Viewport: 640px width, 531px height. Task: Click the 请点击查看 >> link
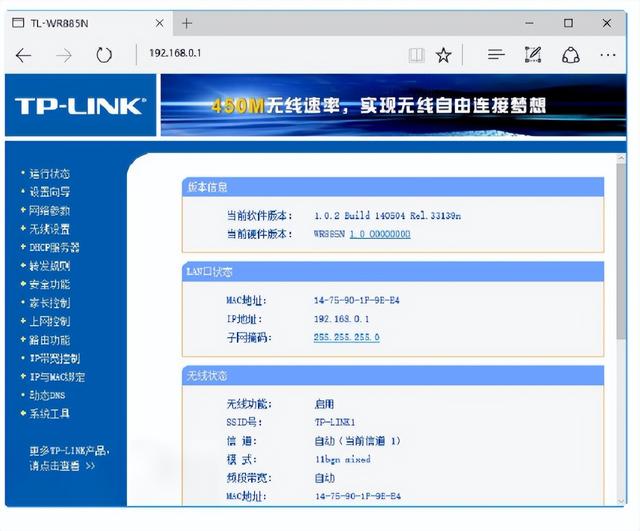pos(62,466)
